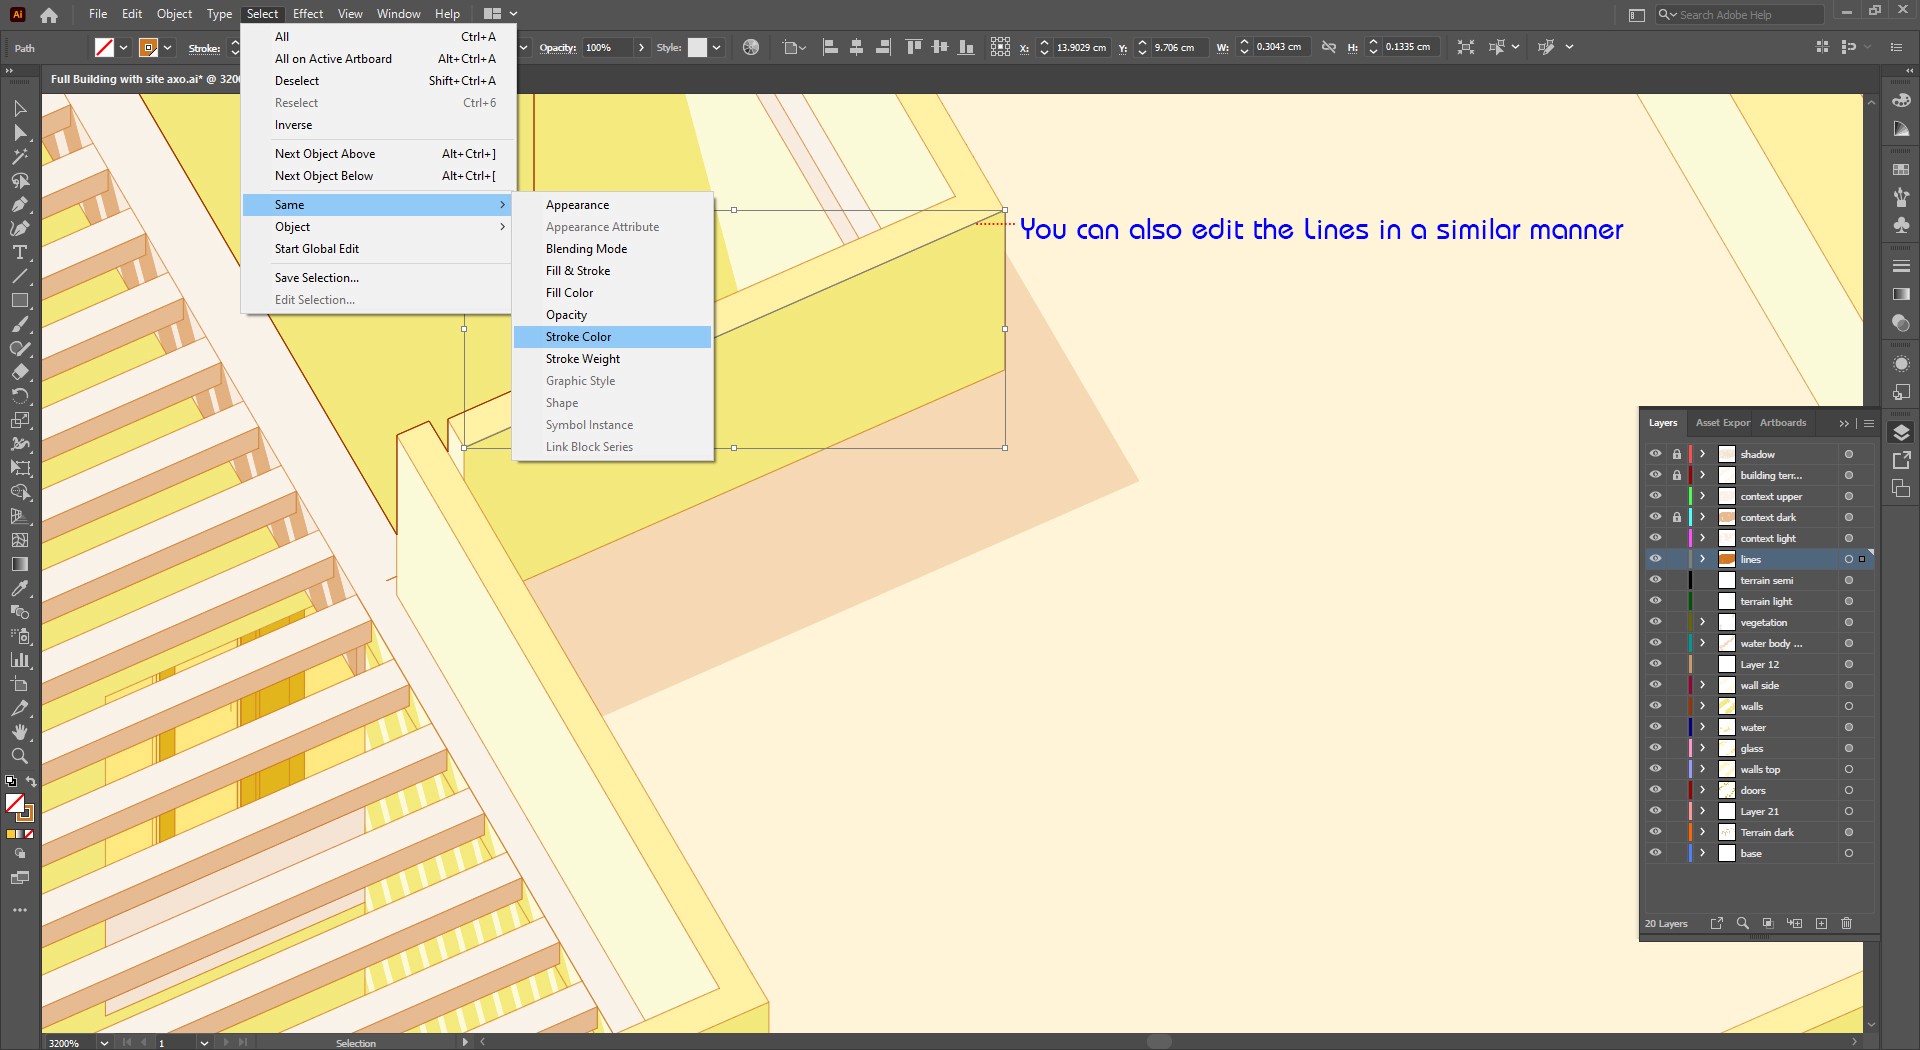This screenshot has height=1050, width=1920.
Task: Toggle visibility of vegetation layer
Action: coord(1655,622)
